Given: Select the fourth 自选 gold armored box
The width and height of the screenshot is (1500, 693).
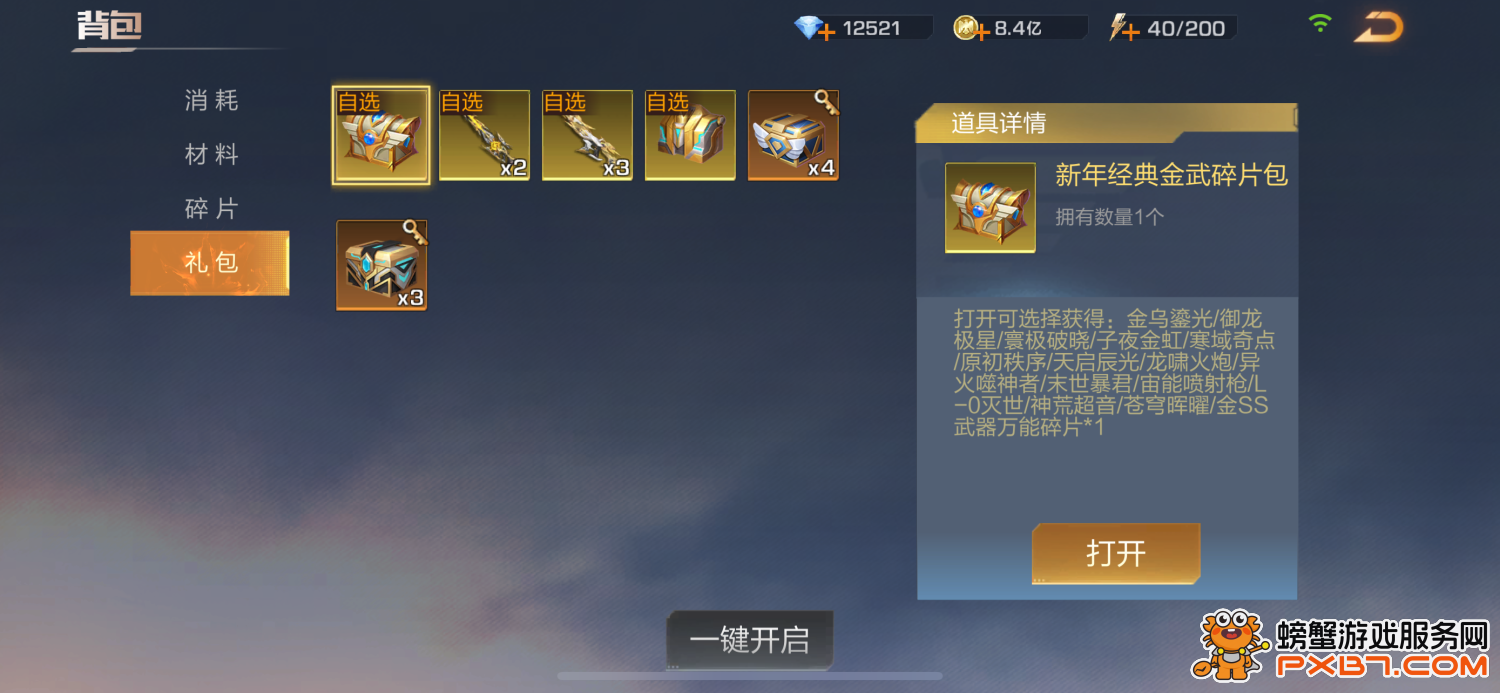Looking at the screenshot, I should pos(690,136).
